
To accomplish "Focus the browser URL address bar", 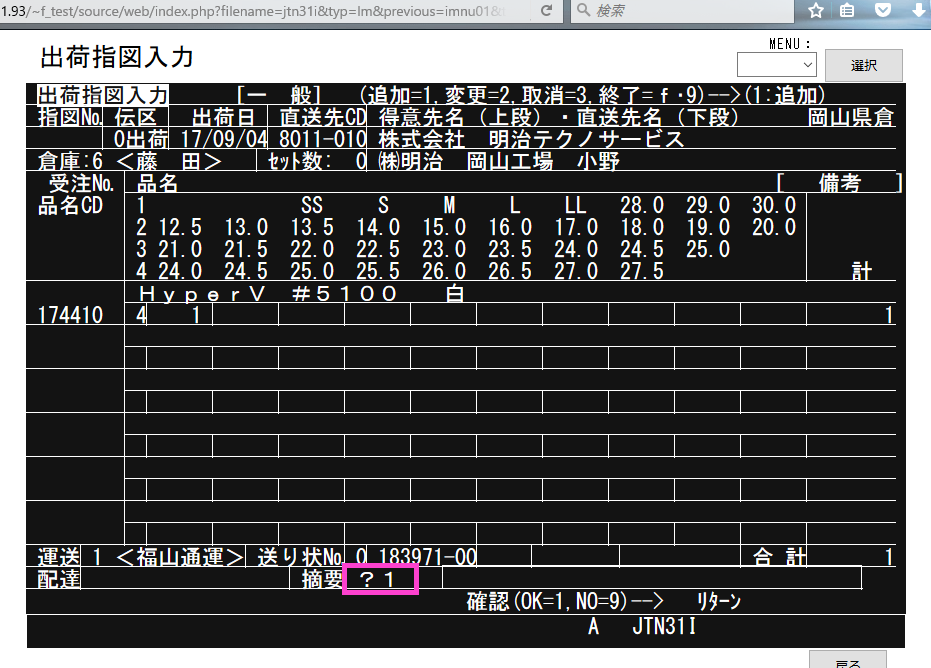I will coord(260,10).
